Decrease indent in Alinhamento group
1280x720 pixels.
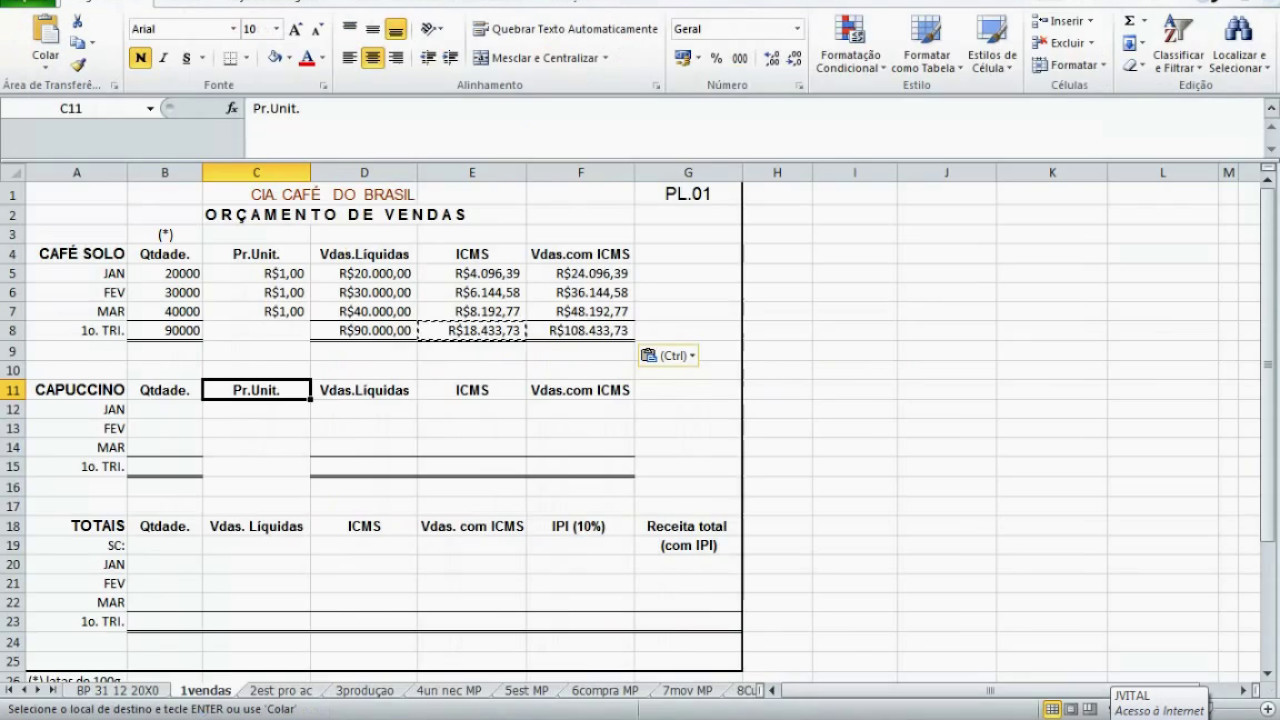[x=427, y=58]
